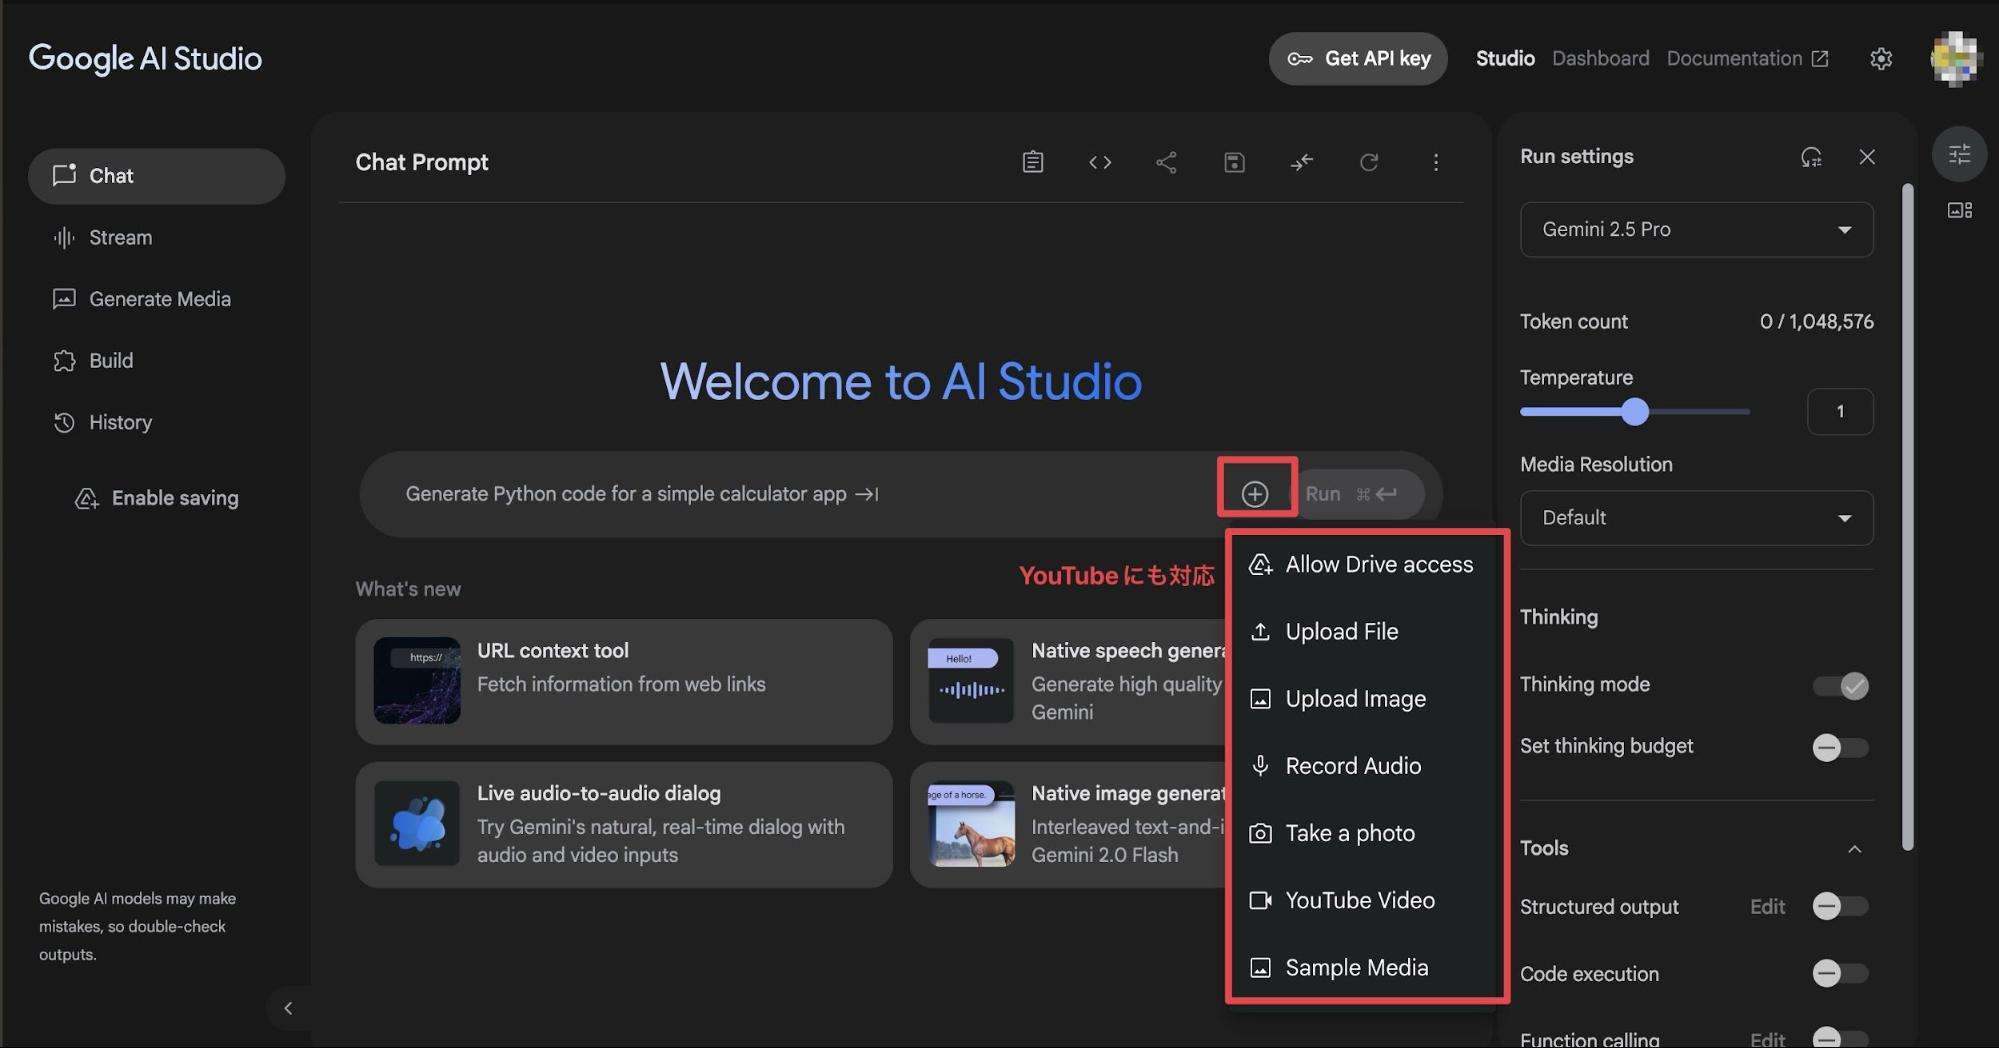The width and height of the screenshot is (1999, 1048).
Task: Click the Native speech generation thumbnail
Action: [x=970, y=680]
